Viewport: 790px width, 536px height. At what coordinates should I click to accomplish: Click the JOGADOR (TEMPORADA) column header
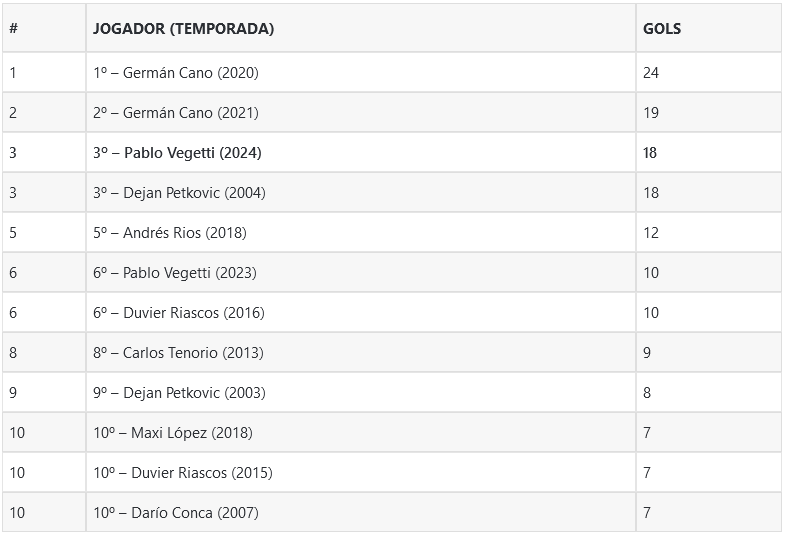click(x=183, y=29)
